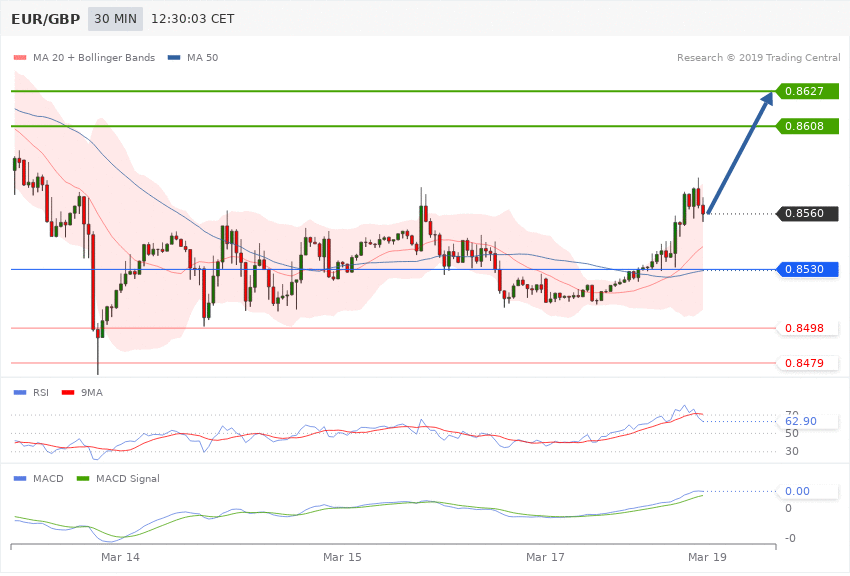Click the pink MA 20 legend swatch
Image resolution: width=850 pixels, height=576 pixels.
(x=20, y=57)
